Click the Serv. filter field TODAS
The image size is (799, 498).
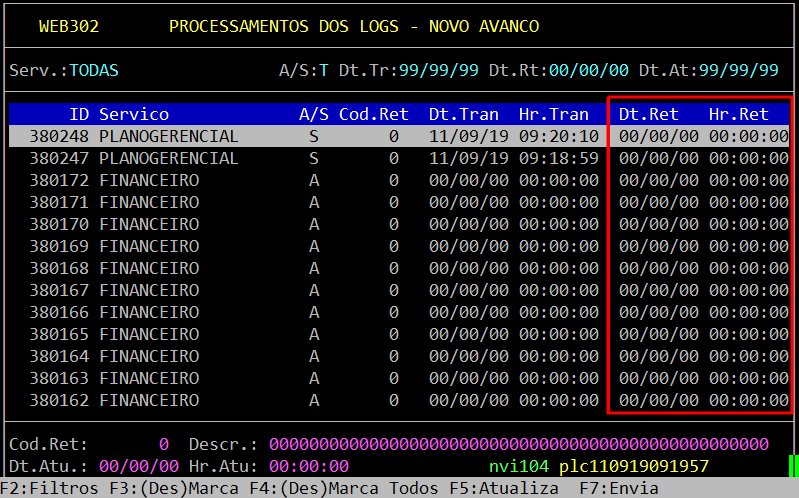pos(94,70)
